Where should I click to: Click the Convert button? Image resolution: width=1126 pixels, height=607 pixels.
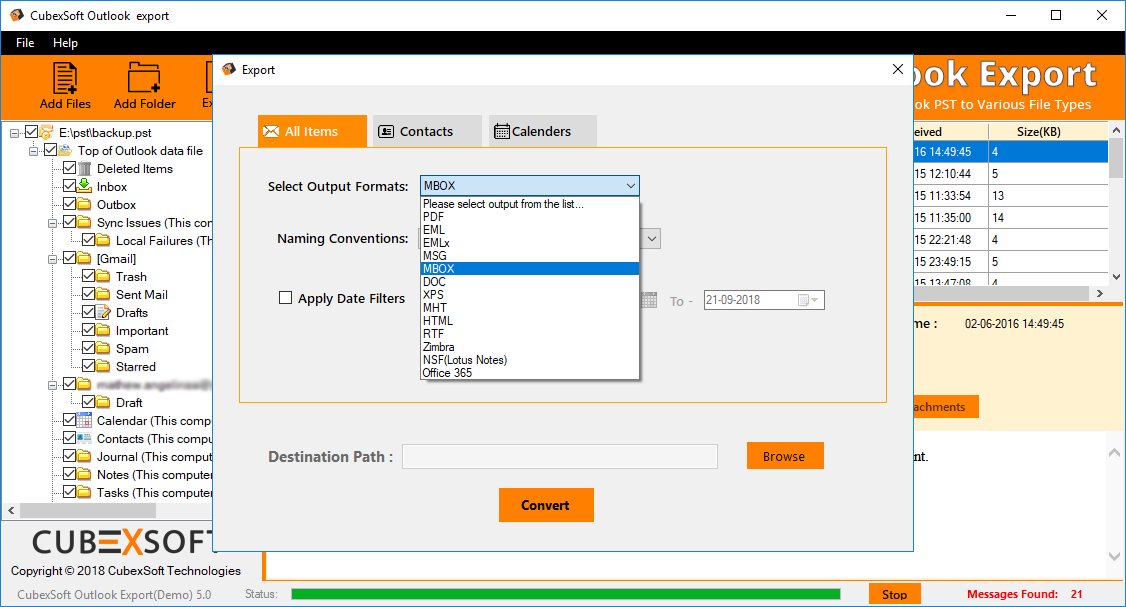pos(546,505)
